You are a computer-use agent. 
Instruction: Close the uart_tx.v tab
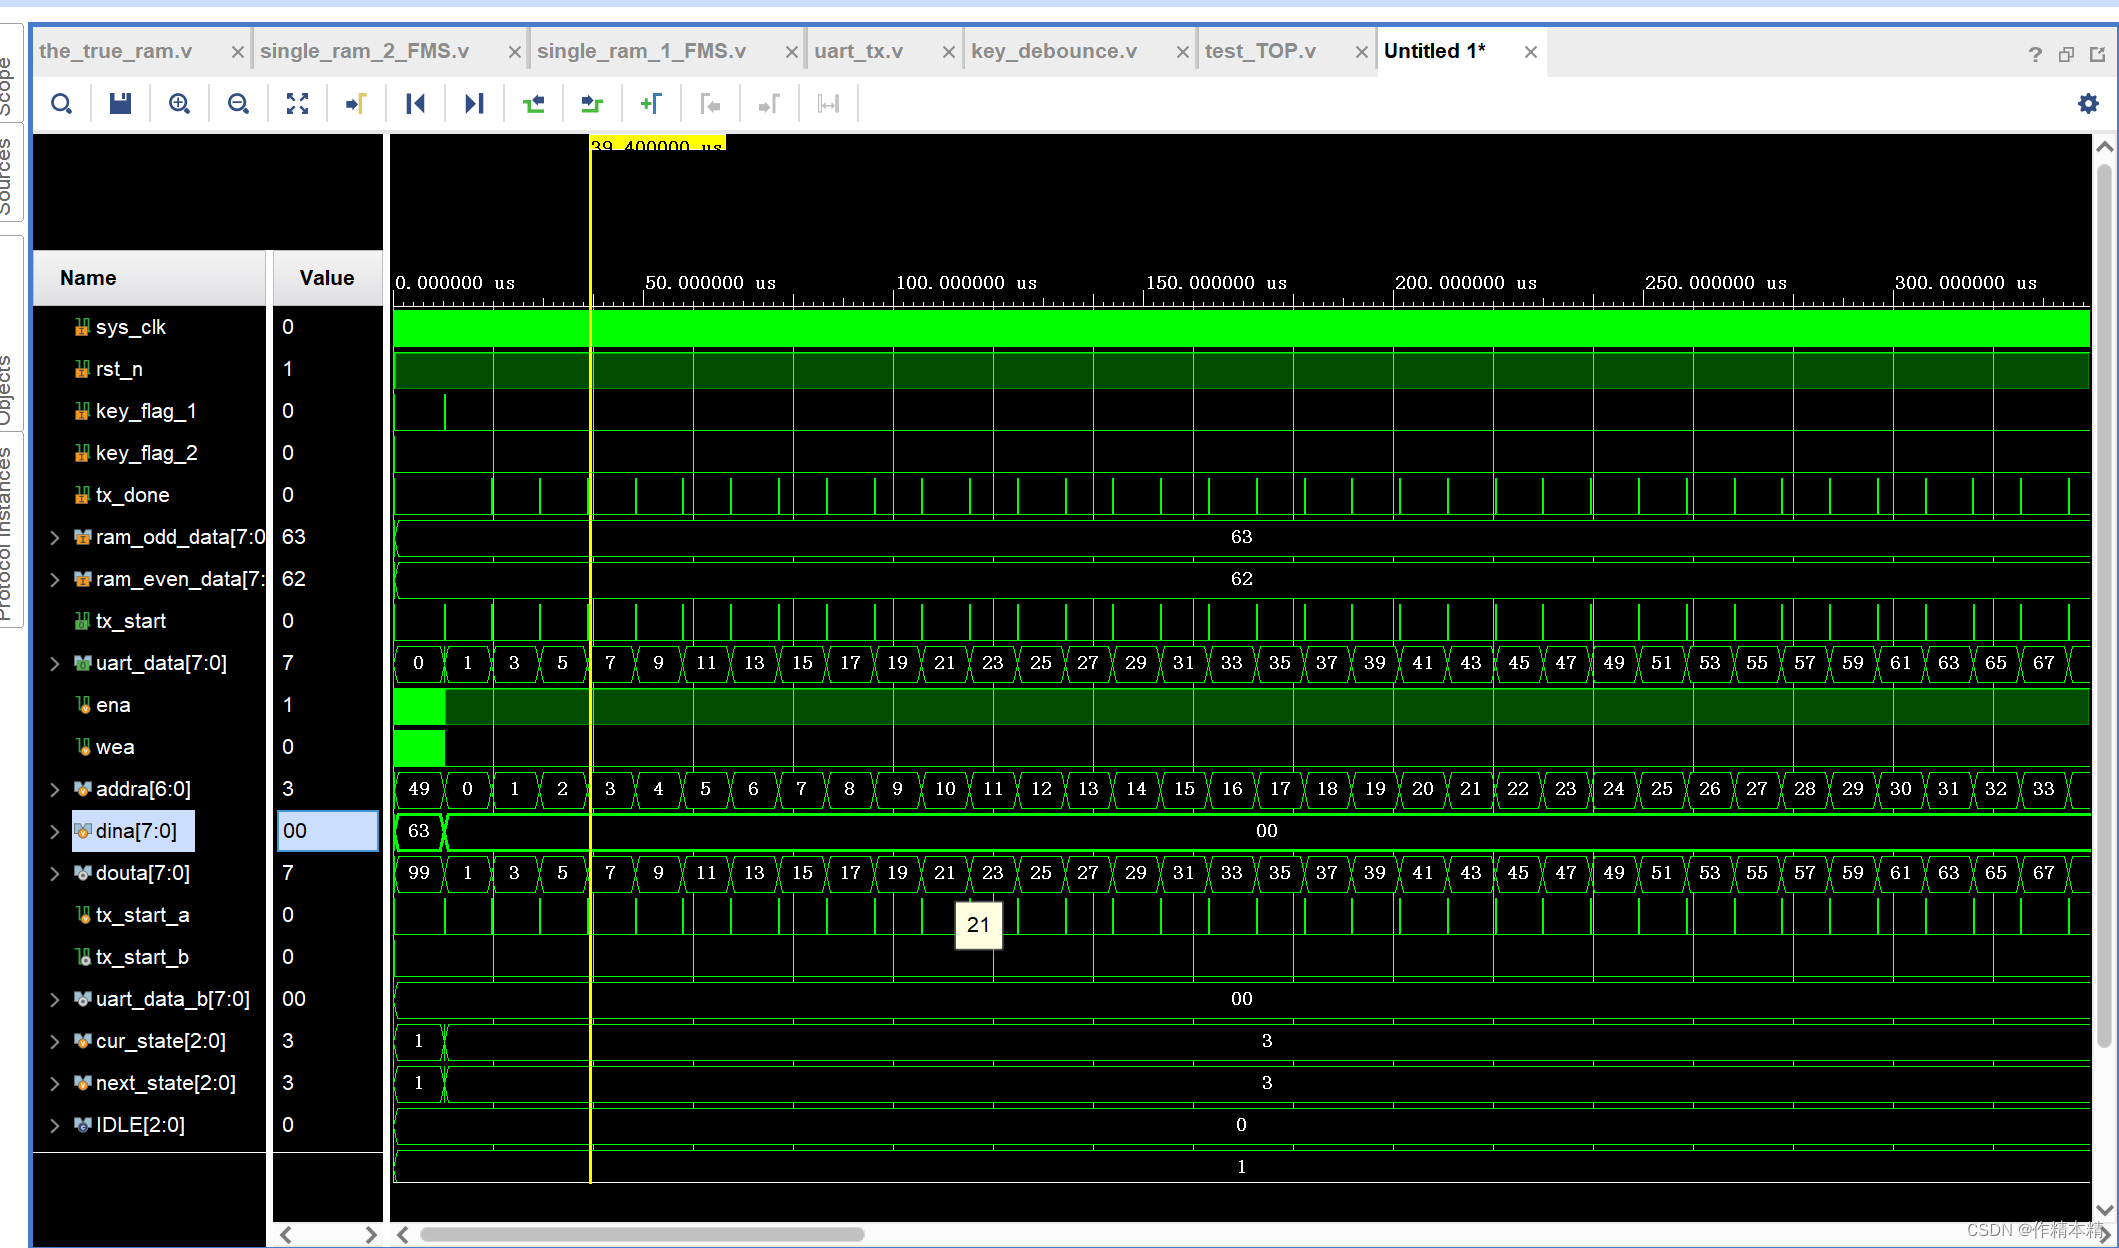point(948,52)
